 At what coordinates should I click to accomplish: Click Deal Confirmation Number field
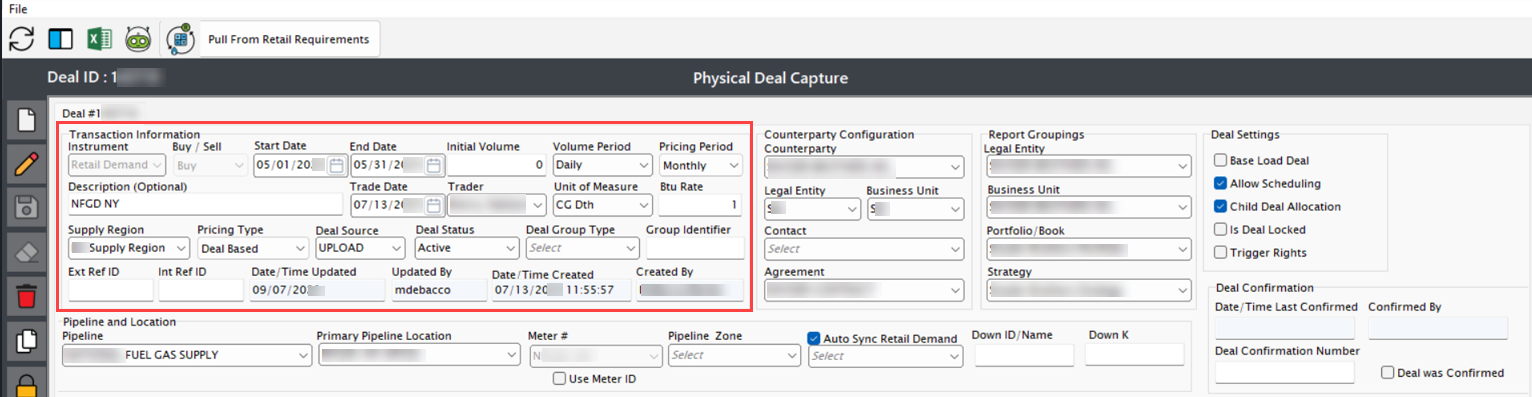(1284, 372)
